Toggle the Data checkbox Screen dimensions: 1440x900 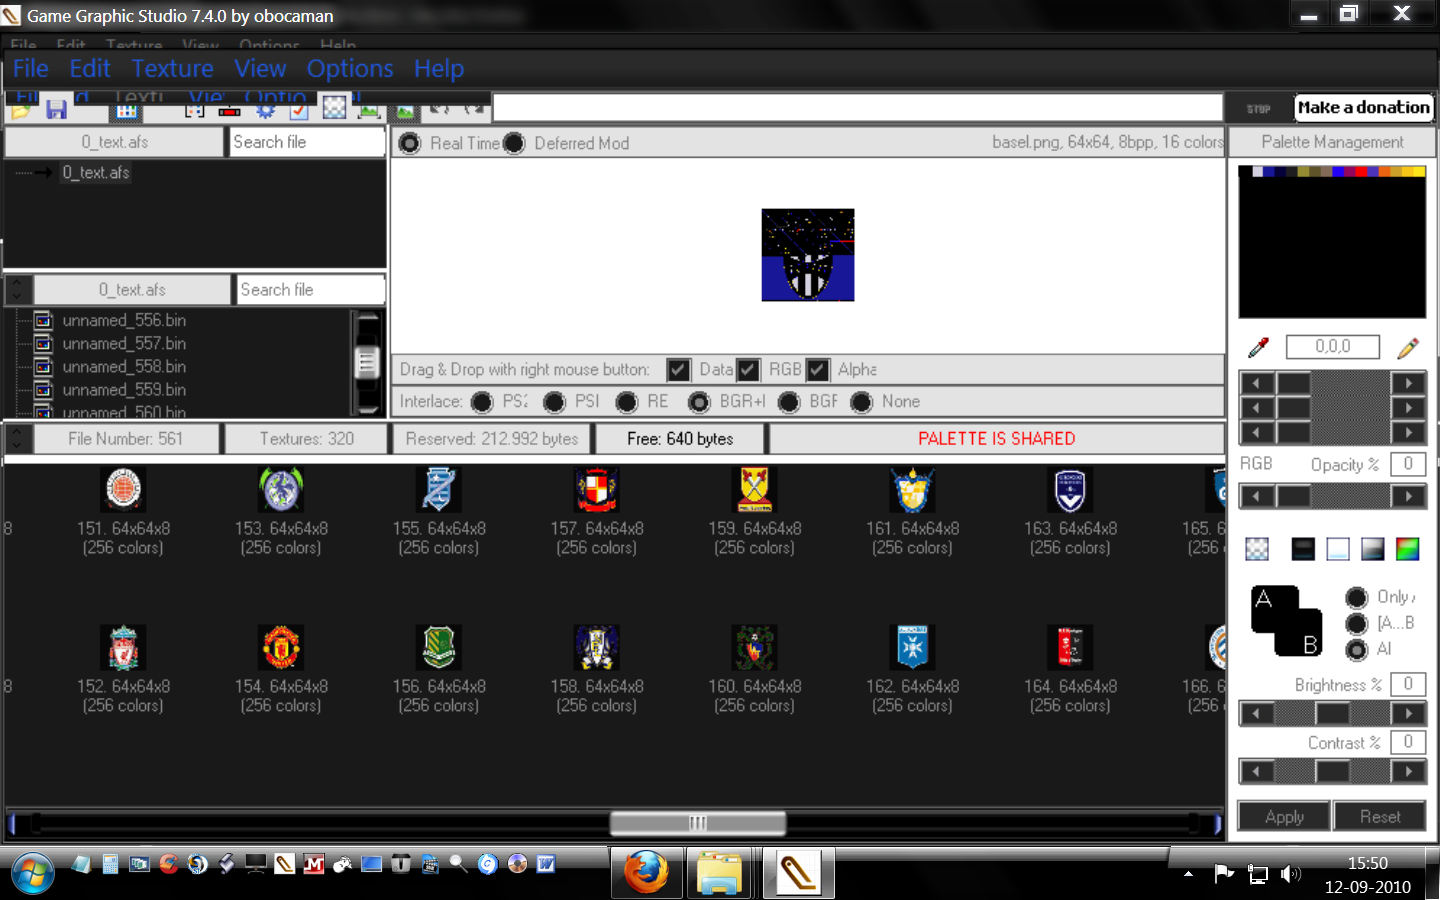click(678, 370)
